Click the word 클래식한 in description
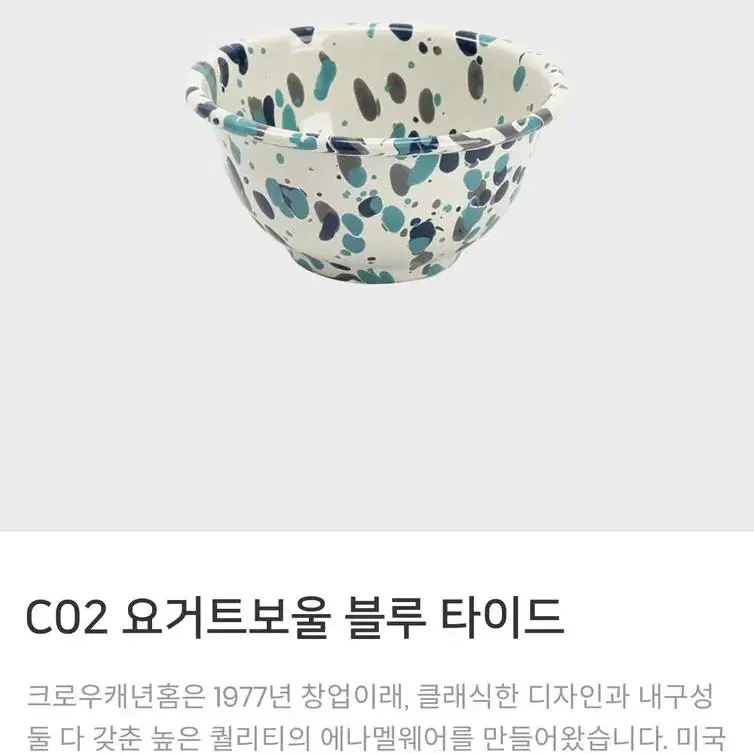 (468, 696)
